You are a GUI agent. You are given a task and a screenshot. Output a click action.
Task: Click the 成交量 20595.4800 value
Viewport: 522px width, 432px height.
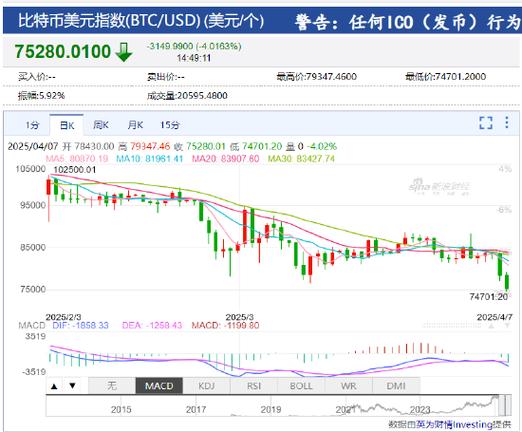click(x=187, y=96)
